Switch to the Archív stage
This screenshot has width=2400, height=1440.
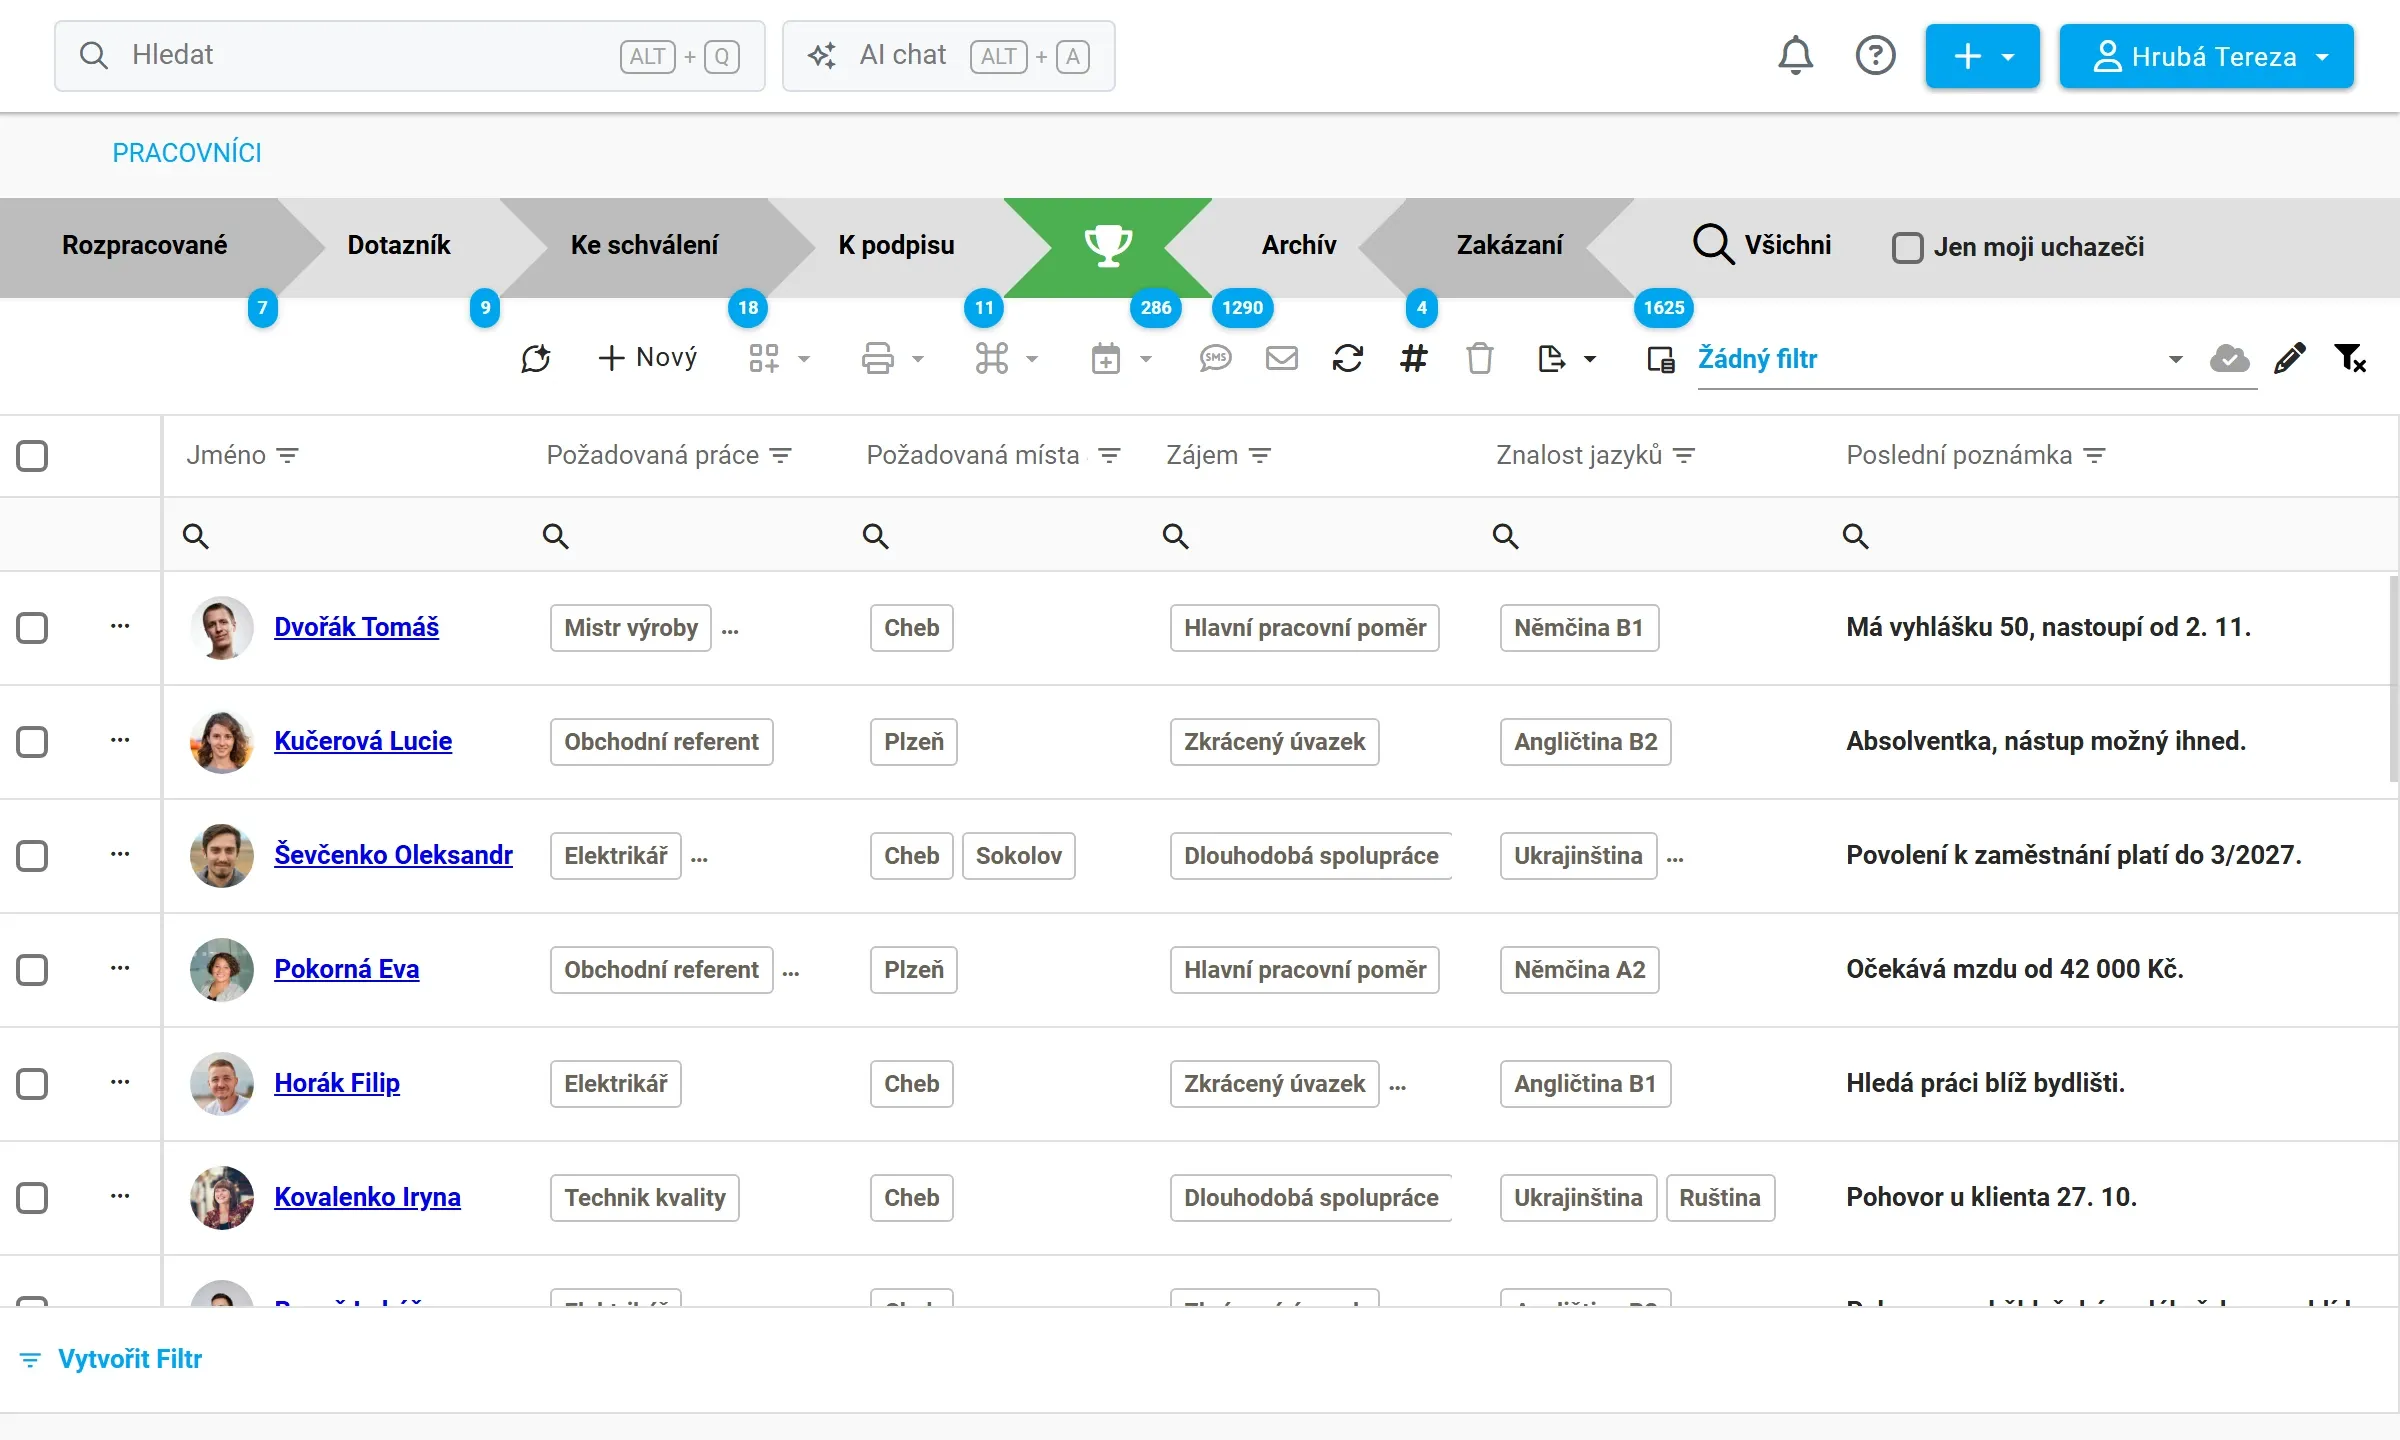tap(1298, 246)
